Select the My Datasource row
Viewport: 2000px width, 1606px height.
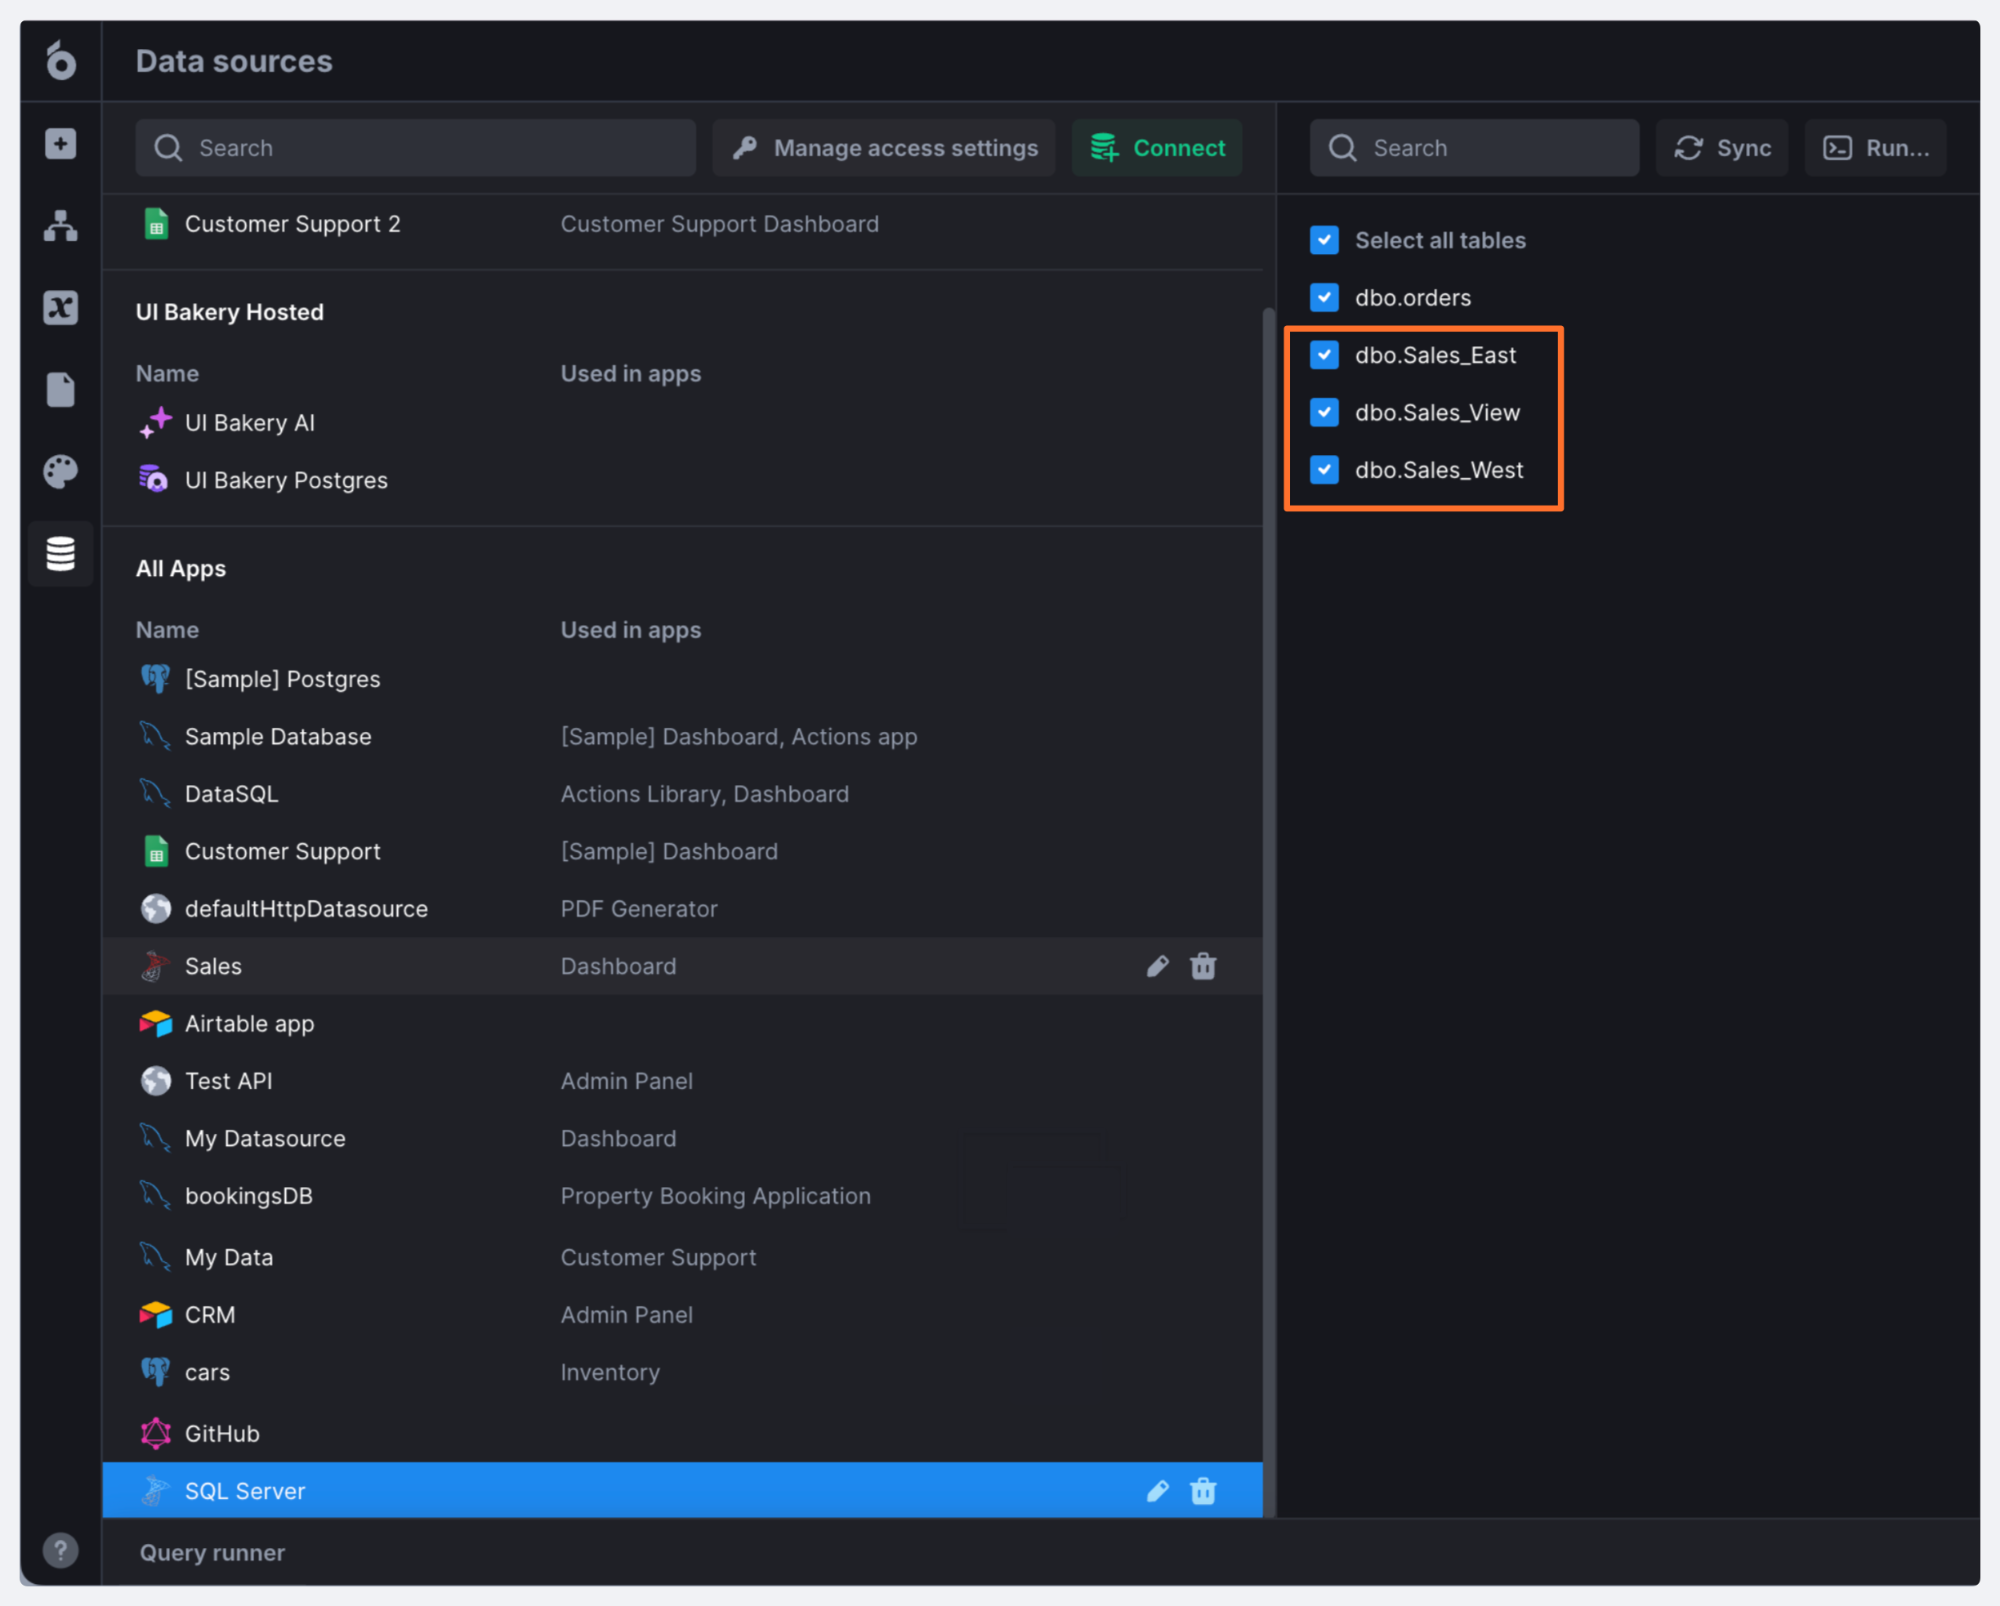tap(682, 1138)
